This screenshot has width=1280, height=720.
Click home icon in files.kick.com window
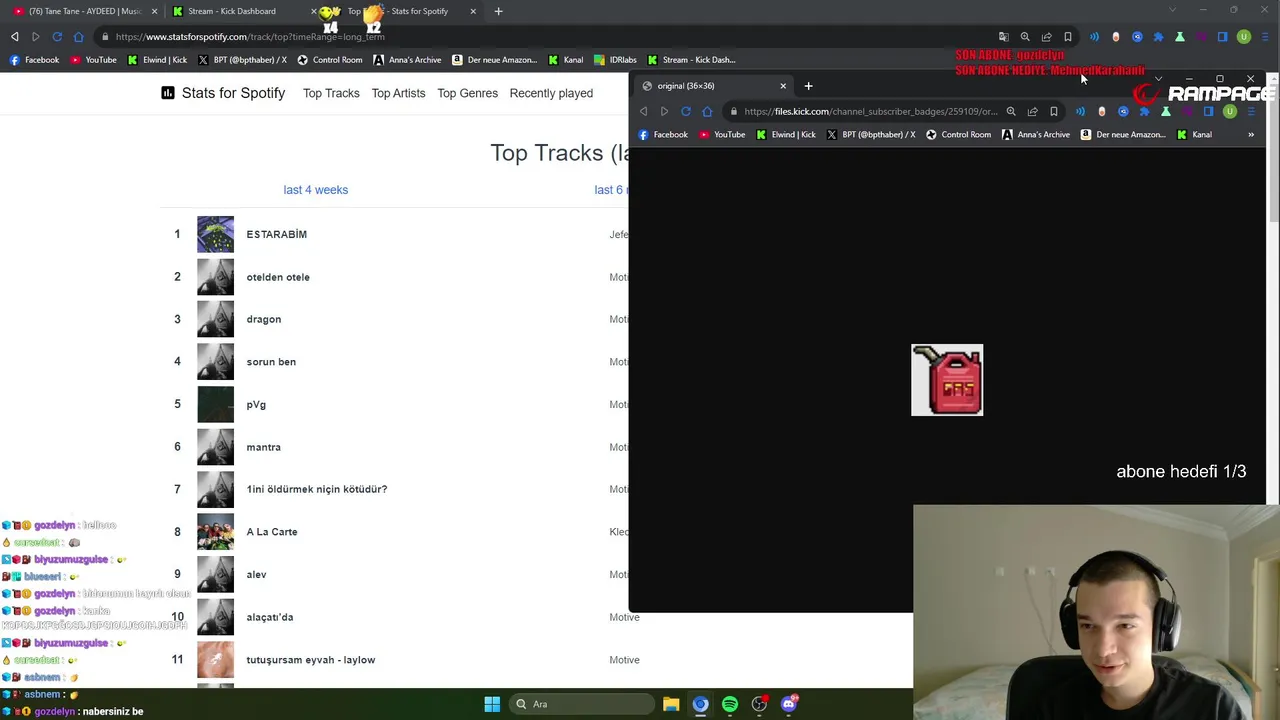707,112
